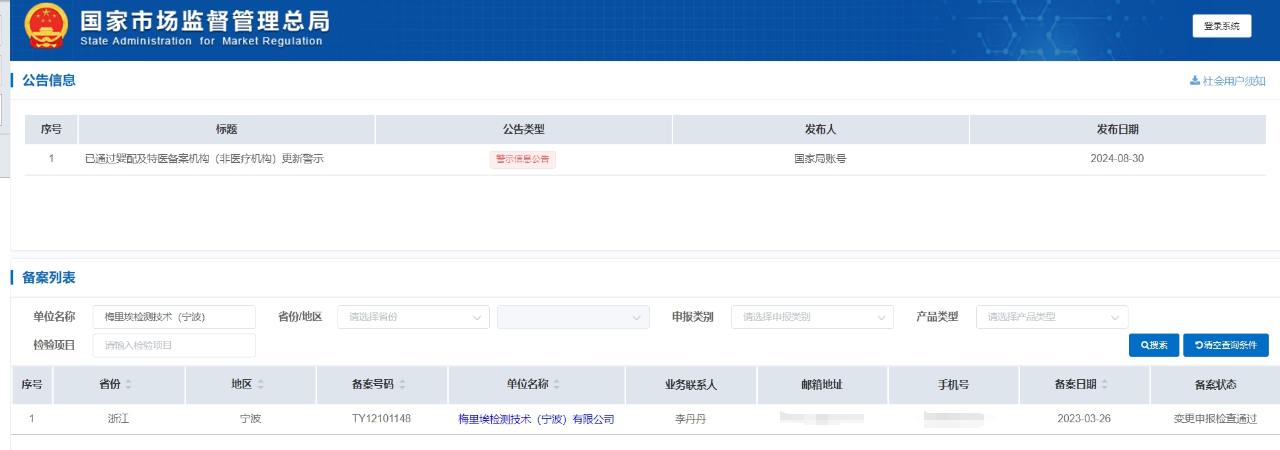Click the 社会用户须知 download icon
This screenshot has width=1280, height=450.
(x=1194, y=81)
